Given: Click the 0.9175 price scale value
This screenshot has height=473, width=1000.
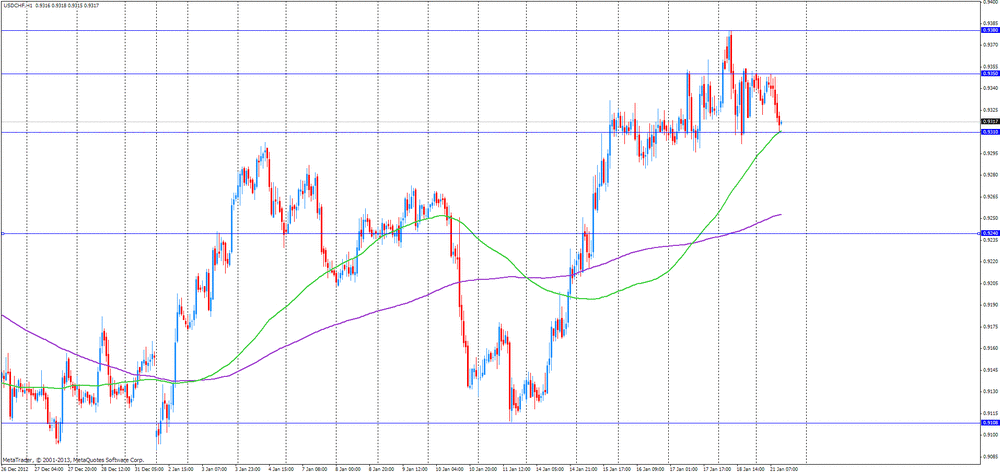Looking at the screenshot, I should (991, 327).
